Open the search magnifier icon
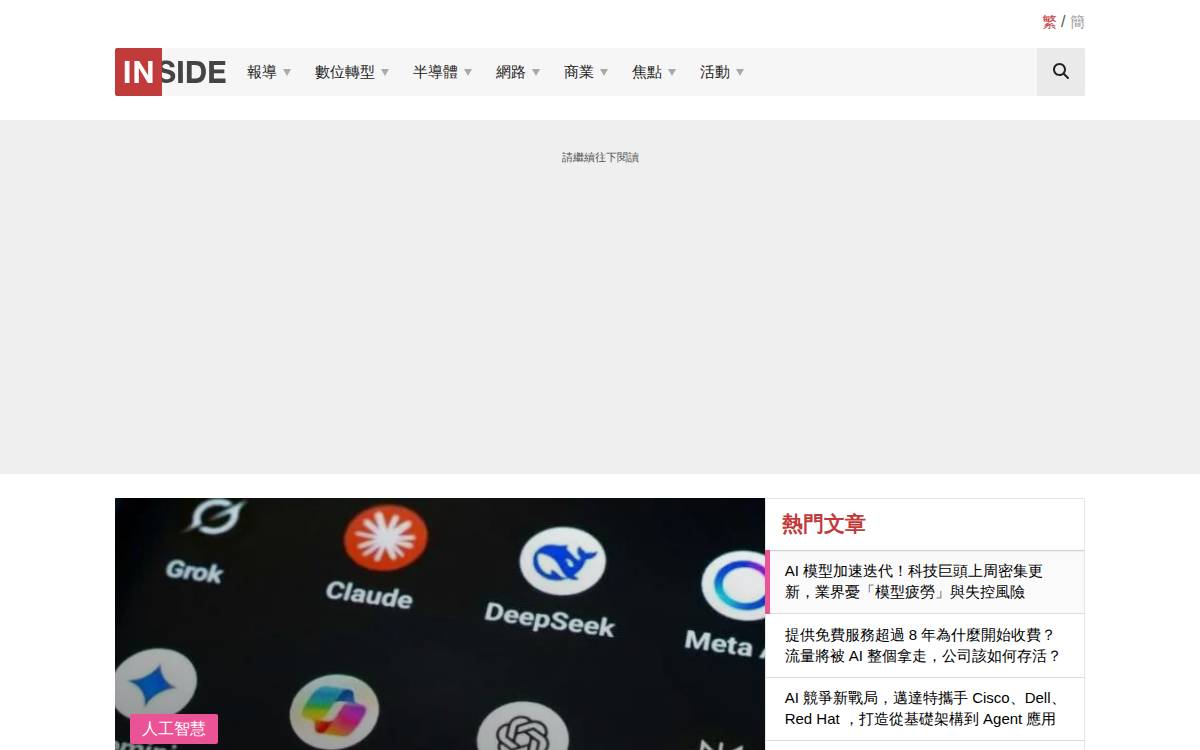 [1061, 72]
